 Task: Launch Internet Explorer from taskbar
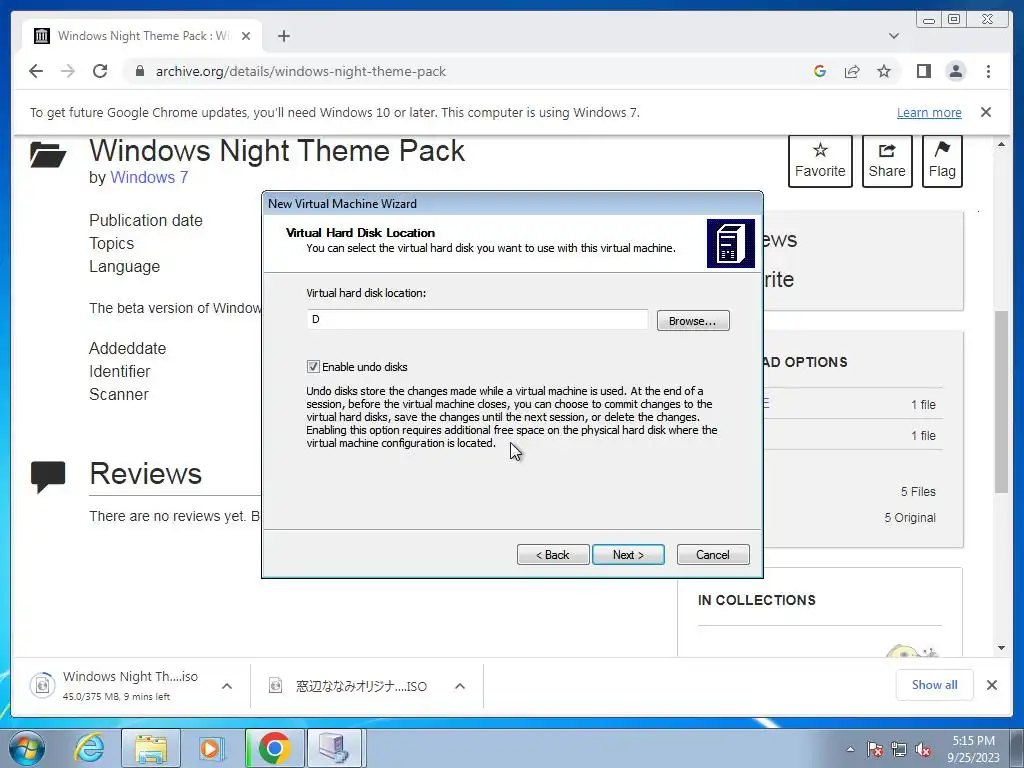(x=89, y=748)
